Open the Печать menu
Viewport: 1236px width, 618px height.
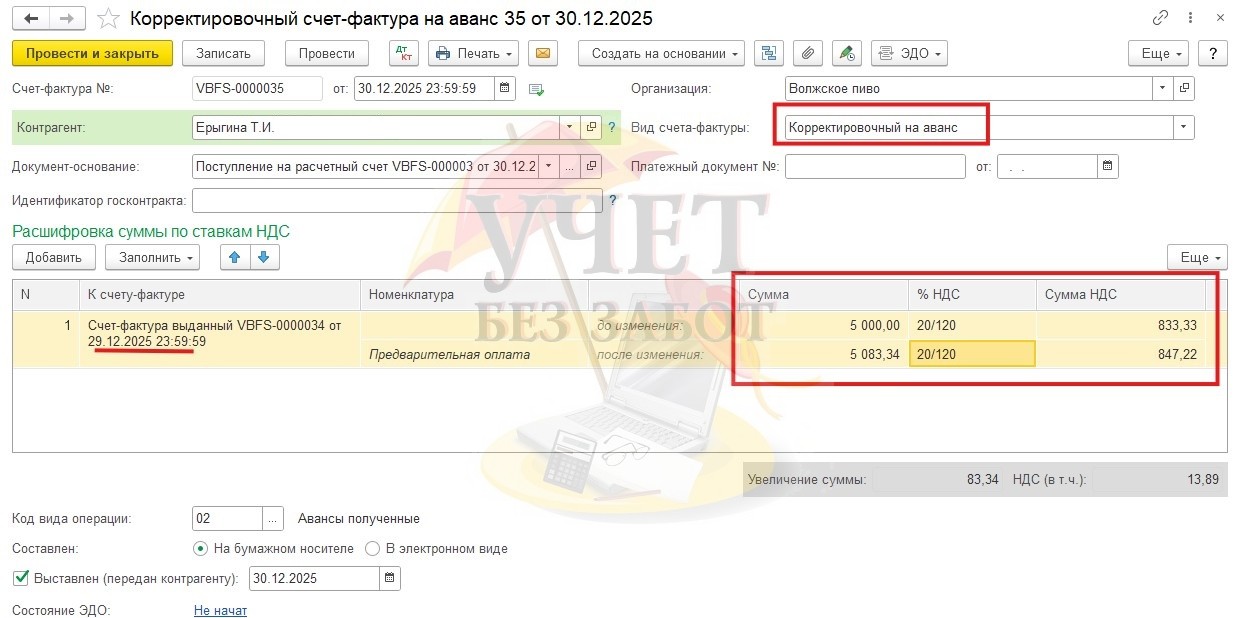click(x=473, y=53)
